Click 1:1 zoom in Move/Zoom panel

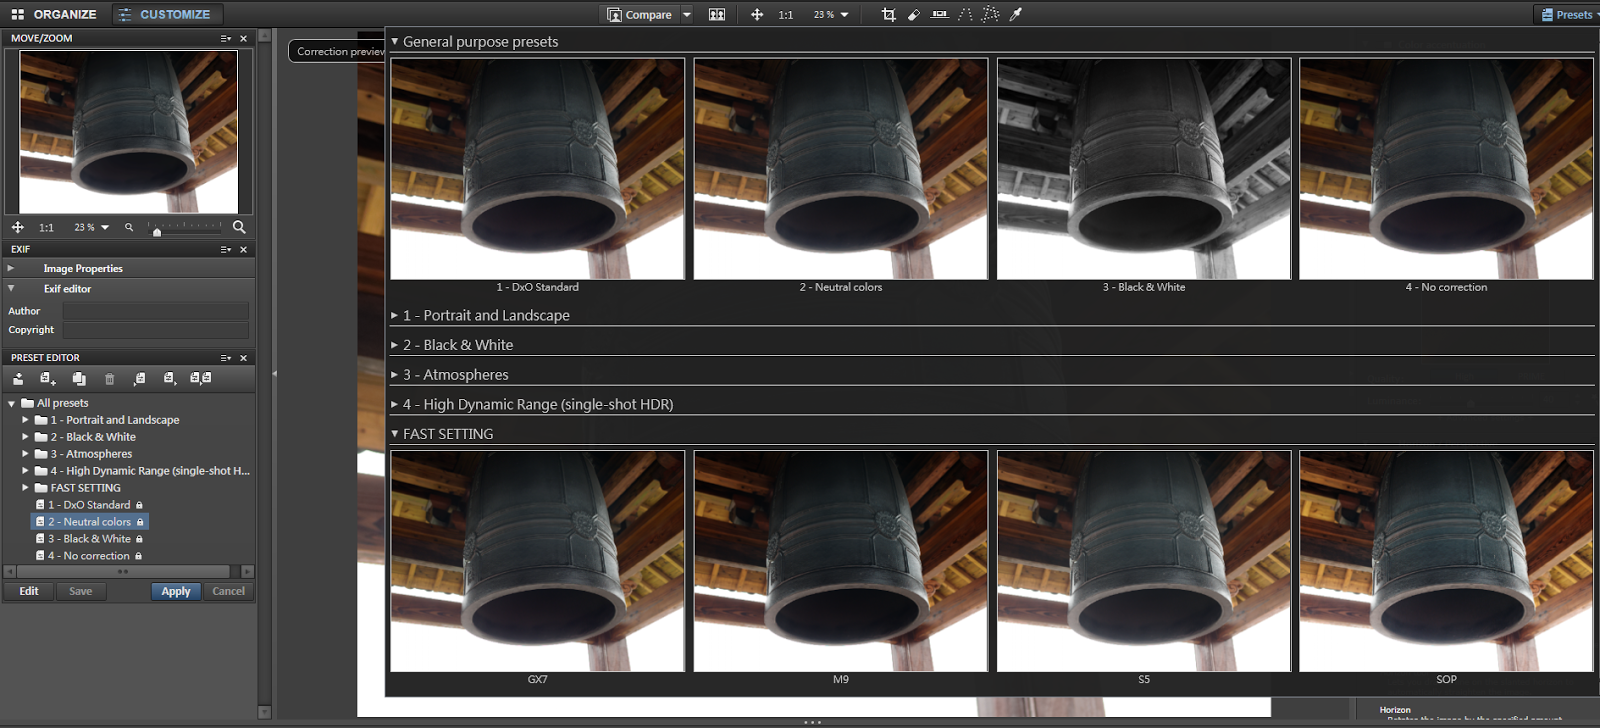(x=47, y=227)
